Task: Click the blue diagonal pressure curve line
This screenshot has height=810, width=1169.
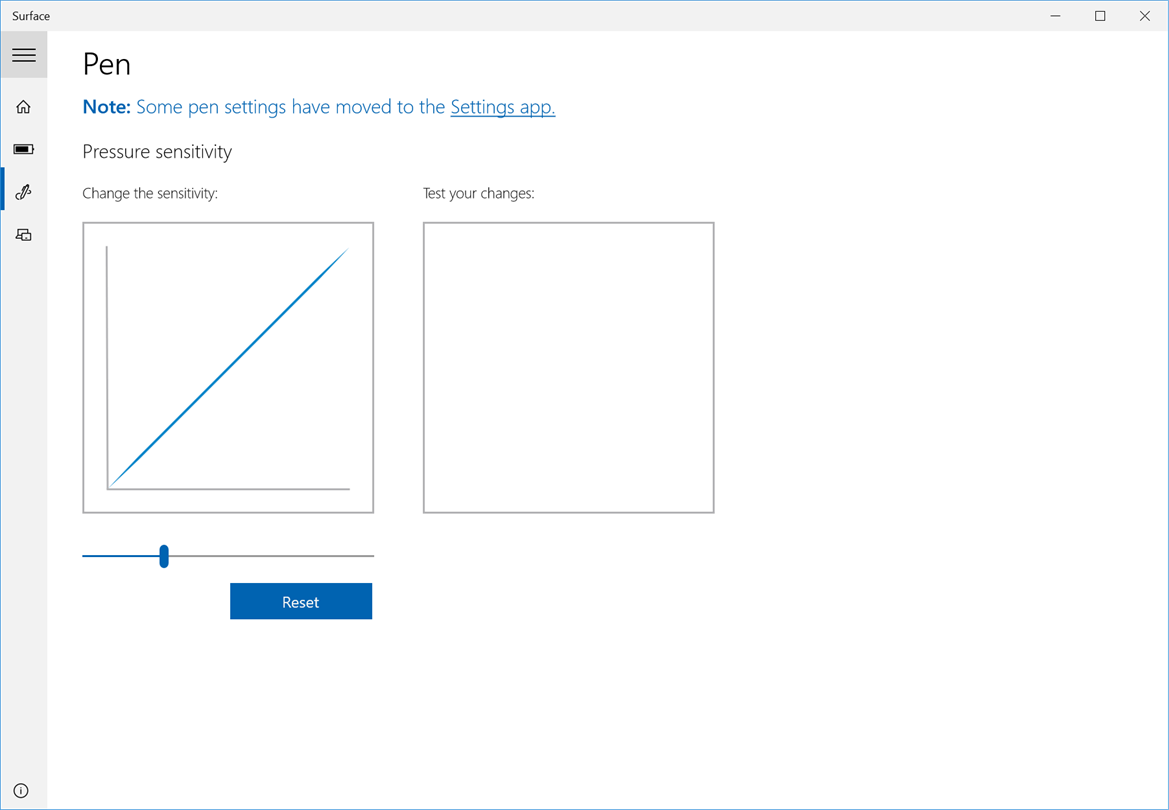Action: point(228,368)
